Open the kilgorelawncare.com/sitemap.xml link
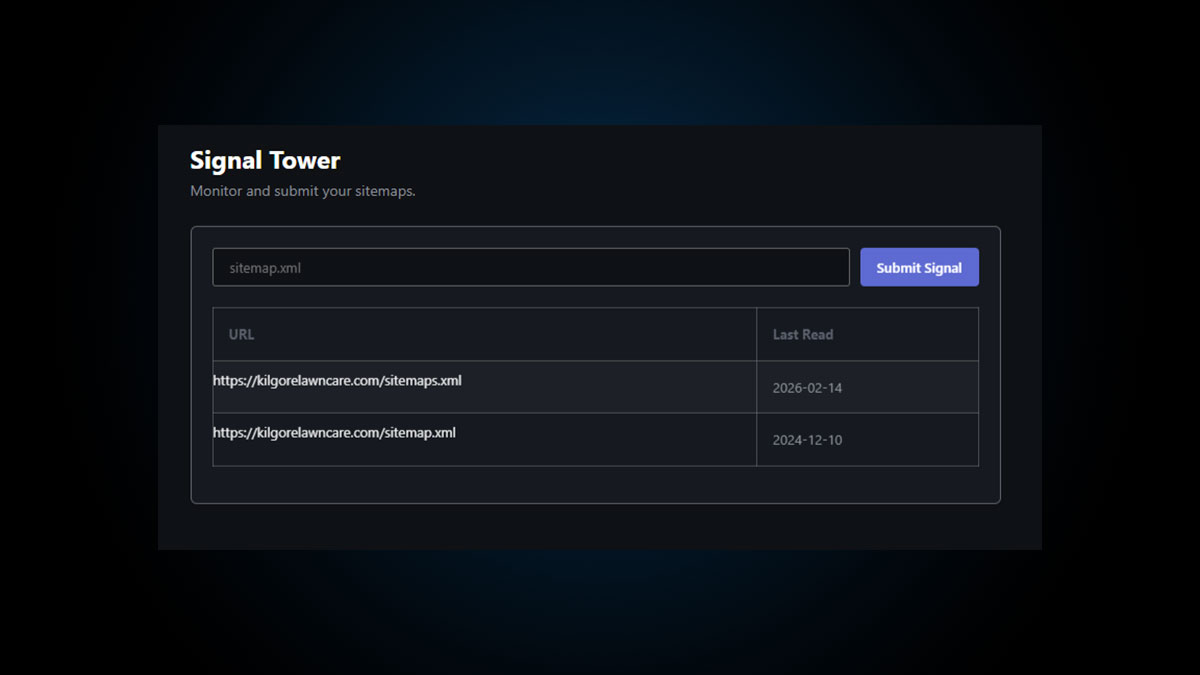Image resolution: width=1200 pixels, height=675 pixels. tap(334, 433)
